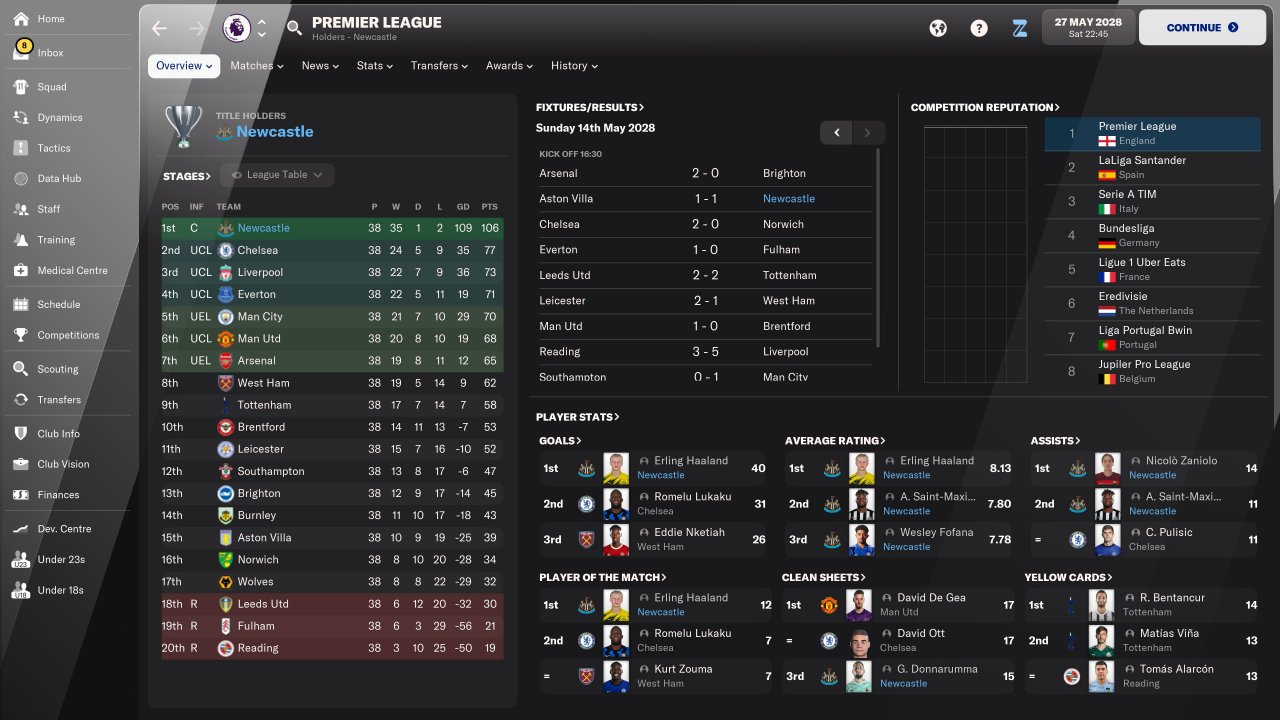Open Competitions in the sidebar
The height and width of the screenshot is (720, 1280).
(x=70, y=335)
